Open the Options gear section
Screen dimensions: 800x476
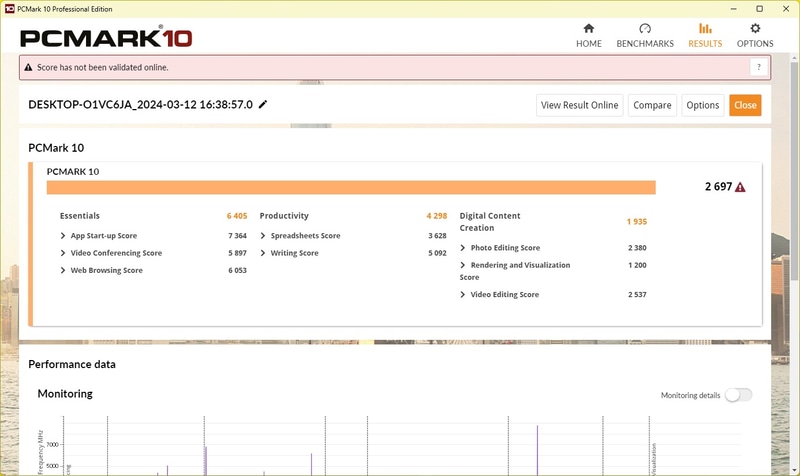755,36
